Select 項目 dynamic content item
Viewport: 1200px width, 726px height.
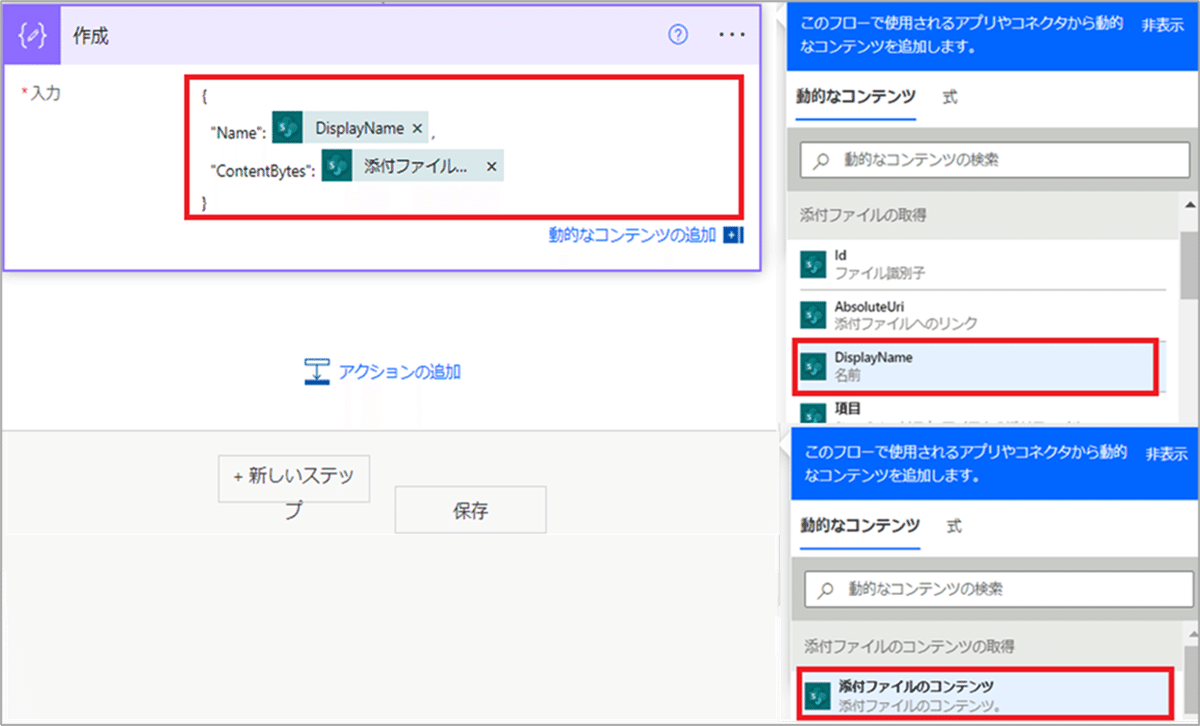pyautogui.click(x=981, y=410)
